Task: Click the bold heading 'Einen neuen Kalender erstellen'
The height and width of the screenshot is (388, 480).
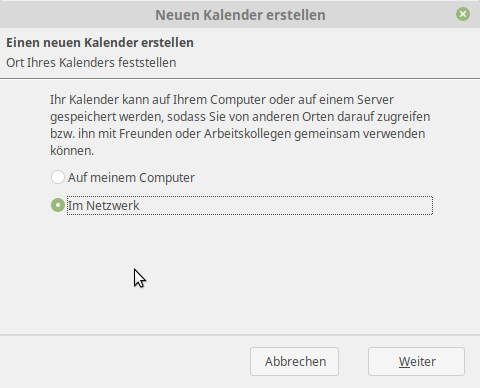Action: click(100, 43)
